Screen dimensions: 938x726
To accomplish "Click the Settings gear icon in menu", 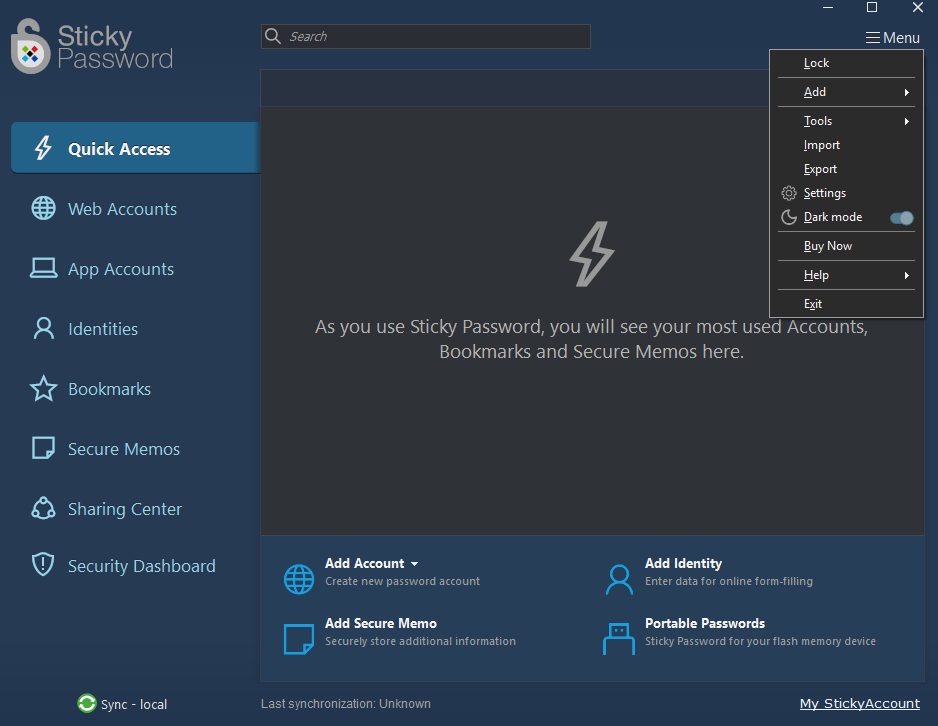I will tap(789, 193).
